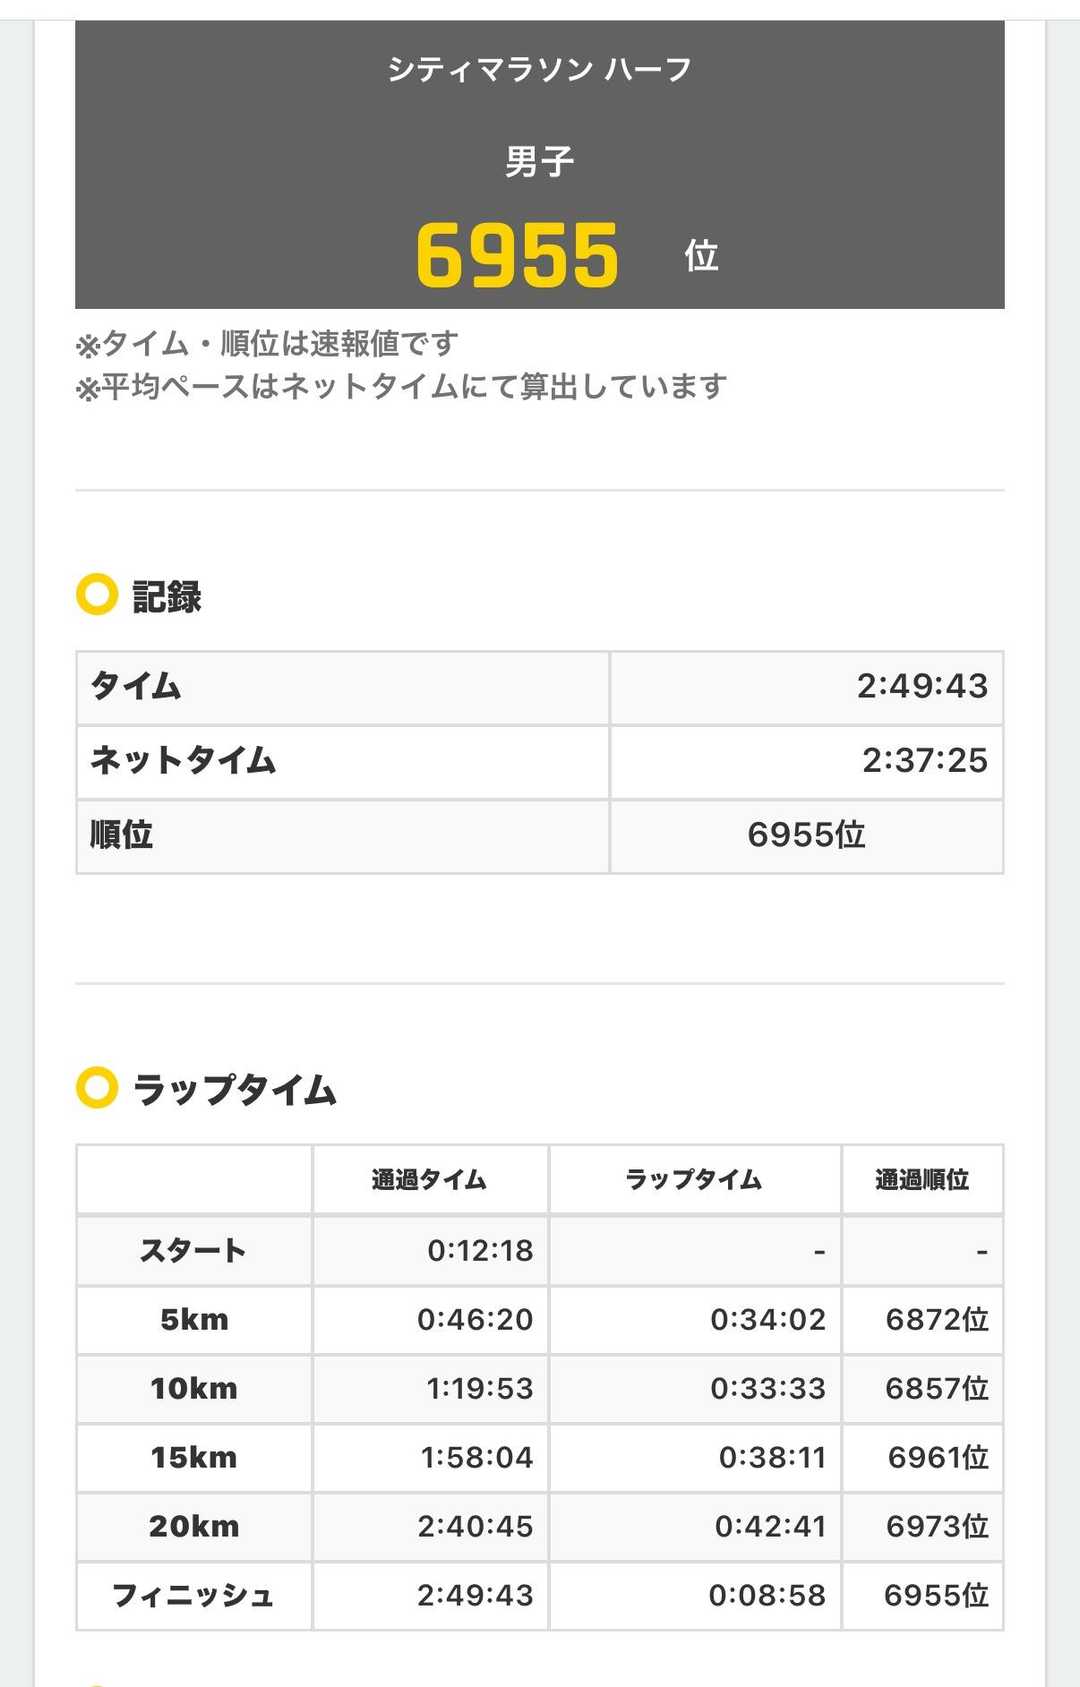This screenshot has height=1687, width=1080.
Task: Click the 通過順位 column header
Action: [x=922, y=1180]
